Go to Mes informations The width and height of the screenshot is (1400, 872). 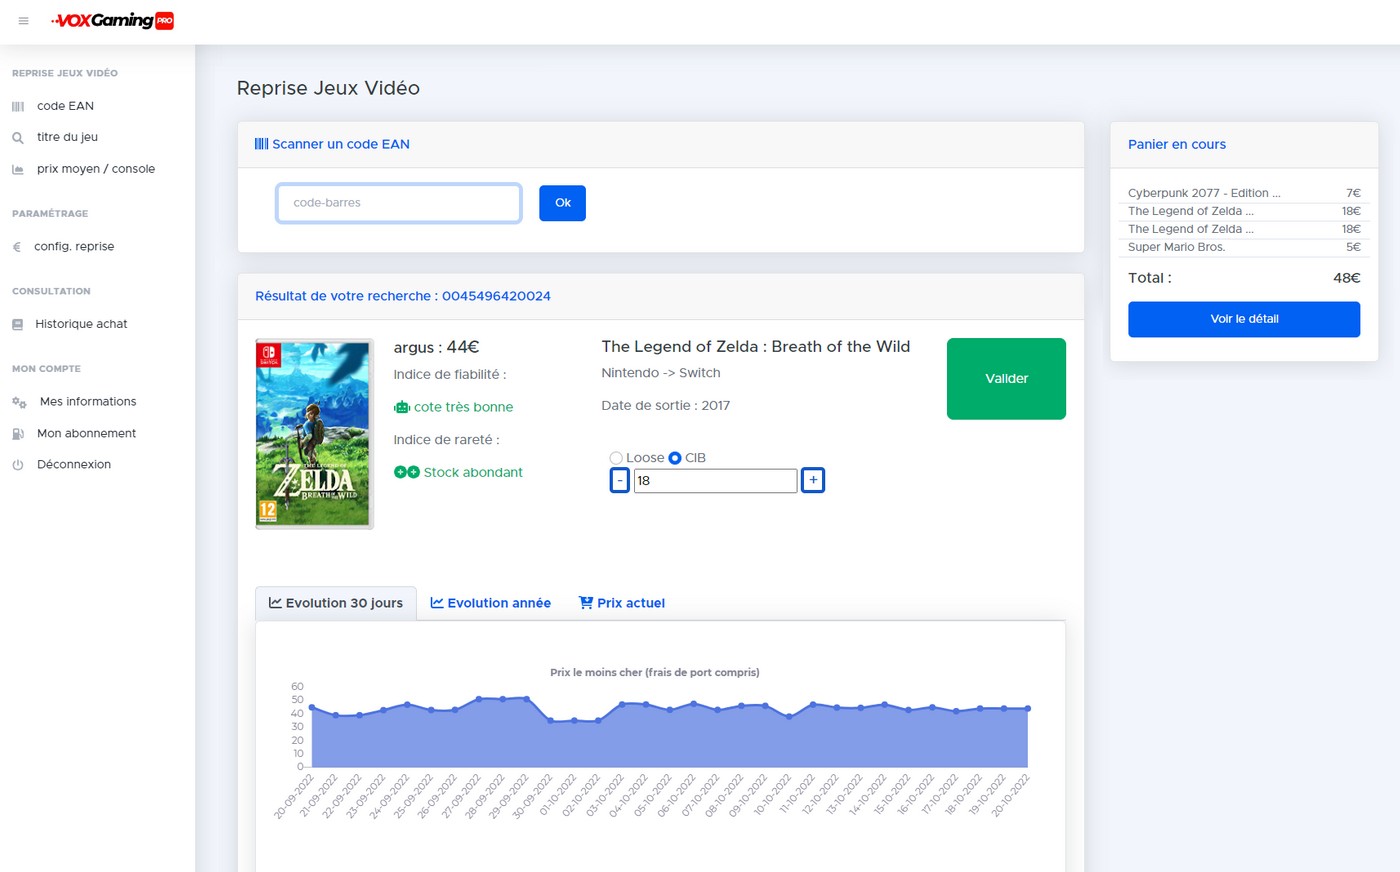(88, 401)
